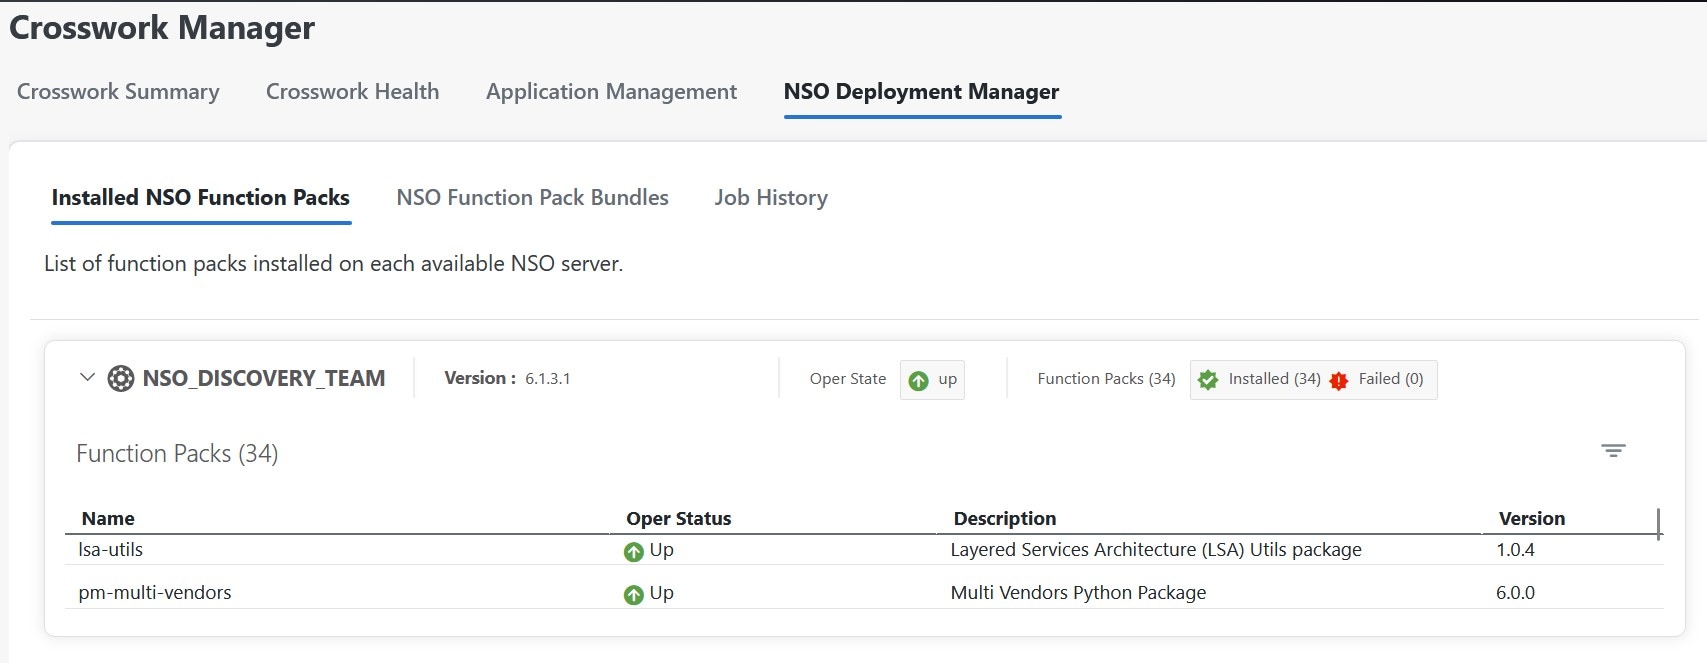Click the NSO server gear icon
This screenshot has height=663, width=1707.
coord(121,379)
